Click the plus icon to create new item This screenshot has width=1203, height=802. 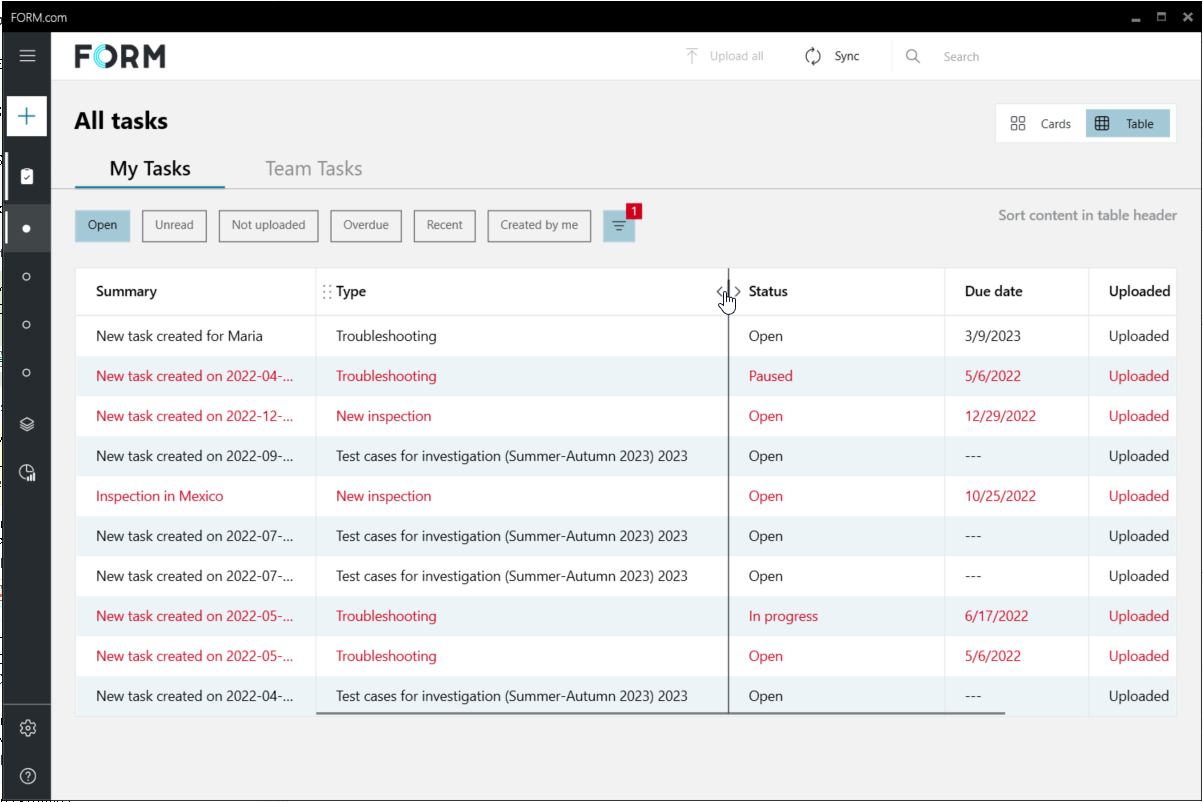coord(27,115)
